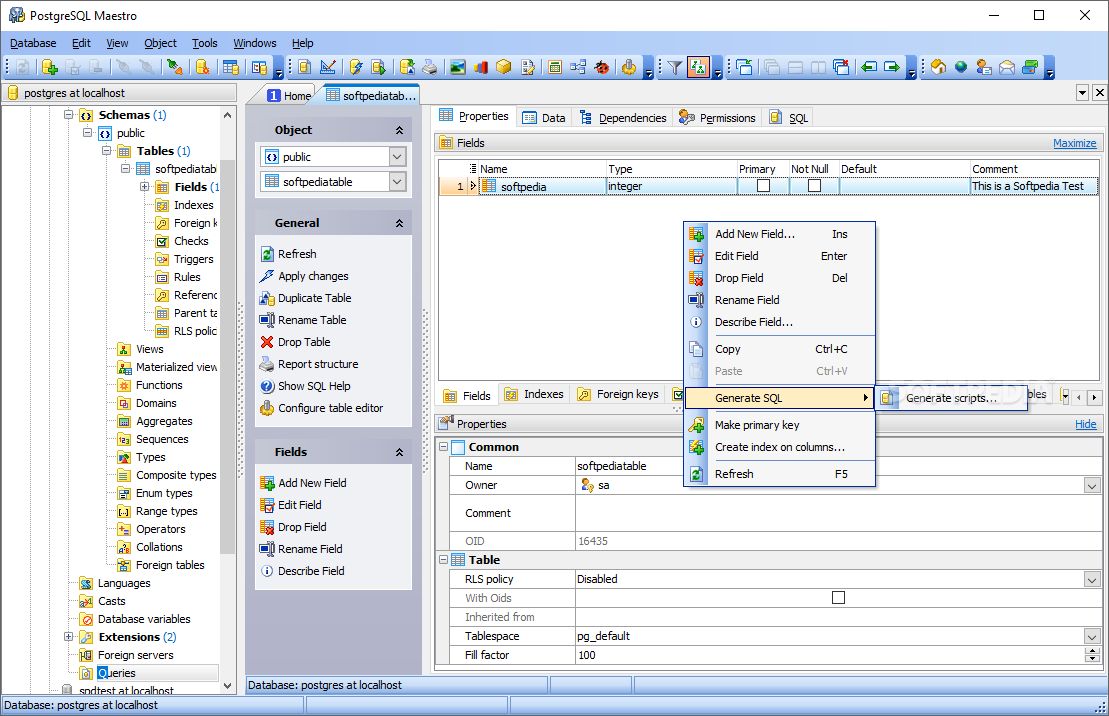Click the SQL script lightning bolt toolbar icon

click(x=356, y=67)
